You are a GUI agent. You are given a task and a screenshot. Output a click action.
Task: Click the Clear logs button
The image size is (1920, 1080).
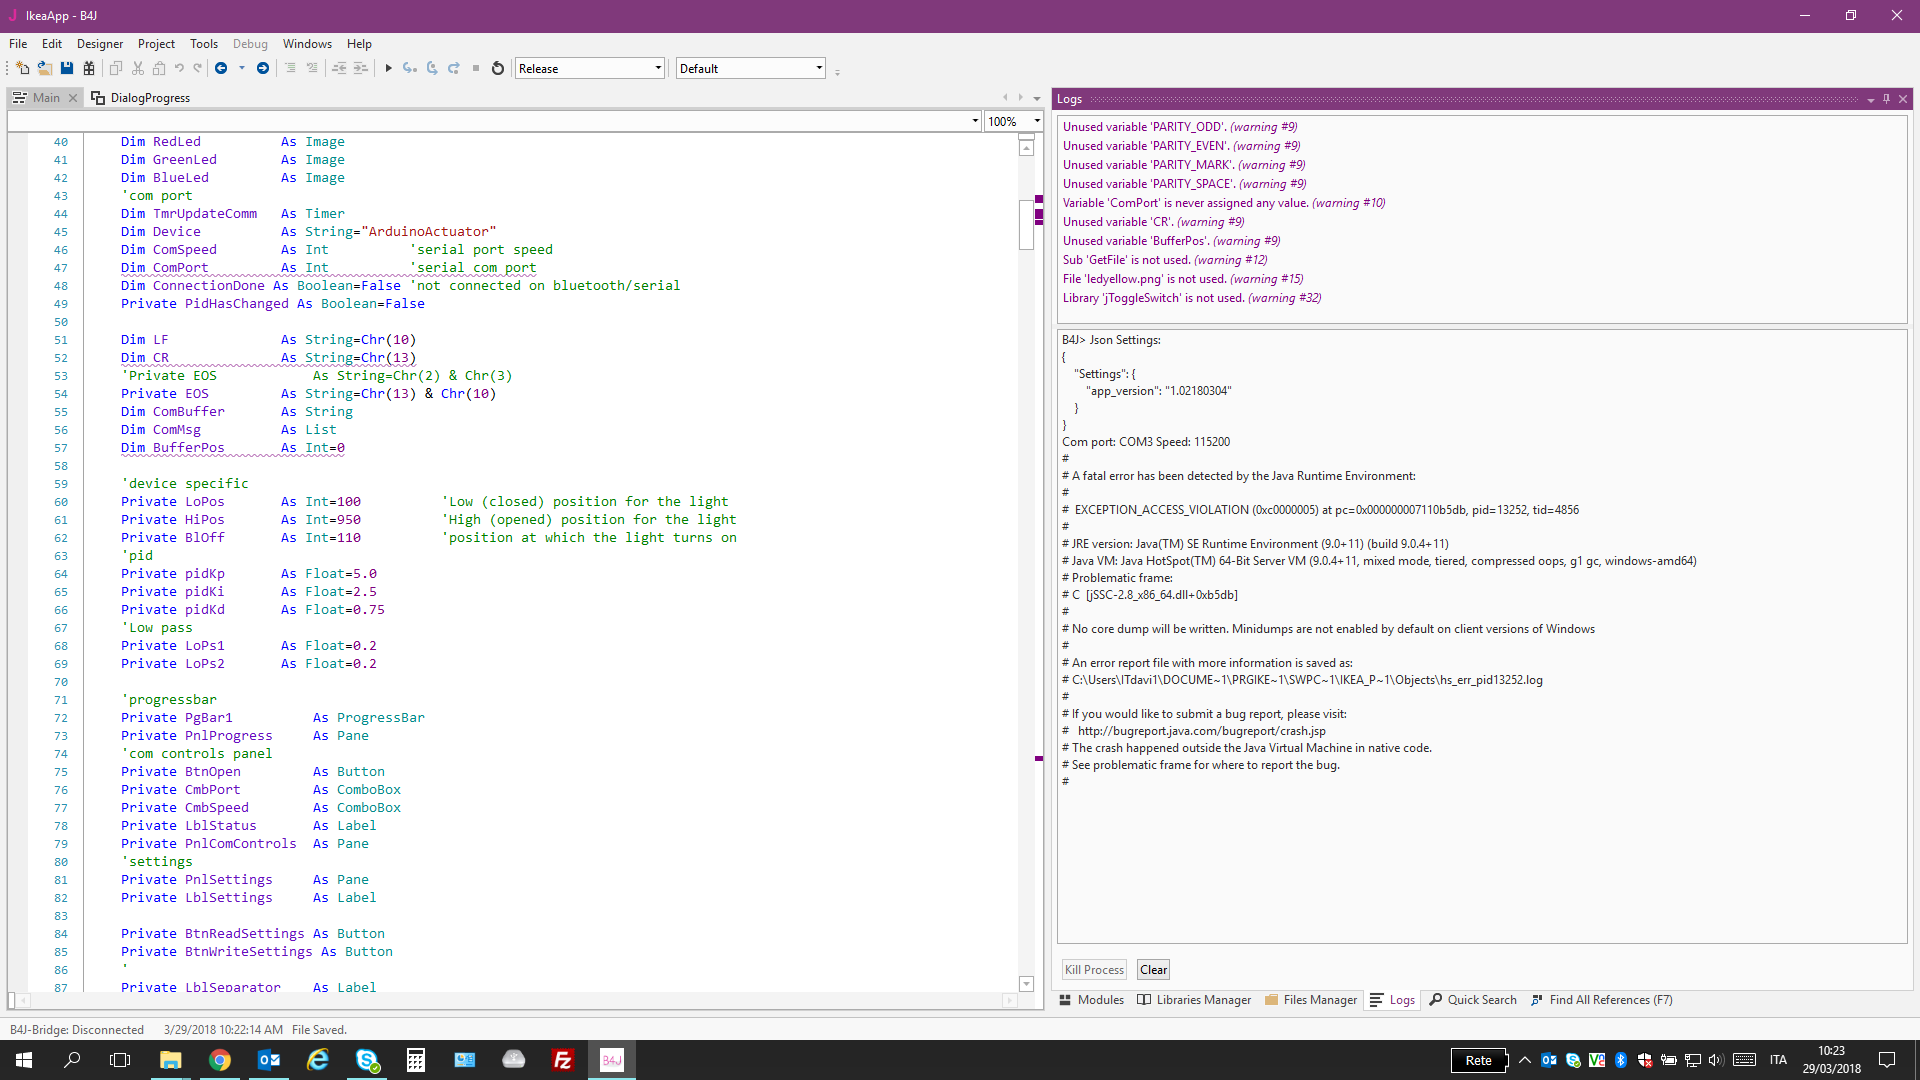[x=1153, y=970]
